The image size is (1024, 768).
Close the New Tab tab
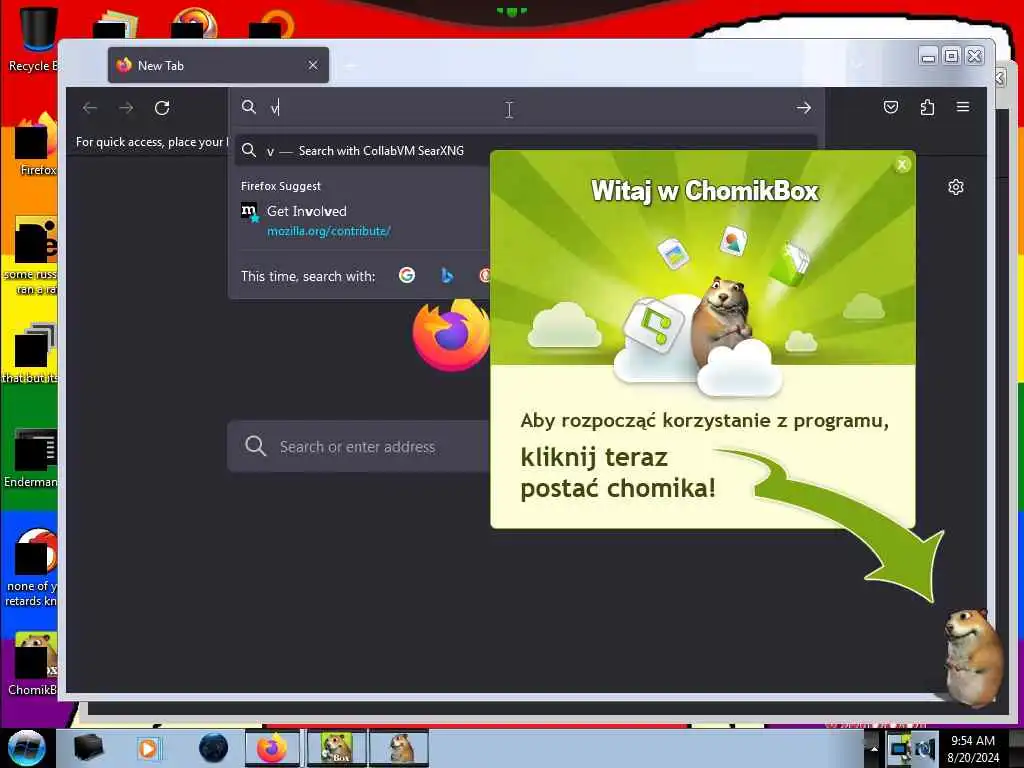click(313, 65)
